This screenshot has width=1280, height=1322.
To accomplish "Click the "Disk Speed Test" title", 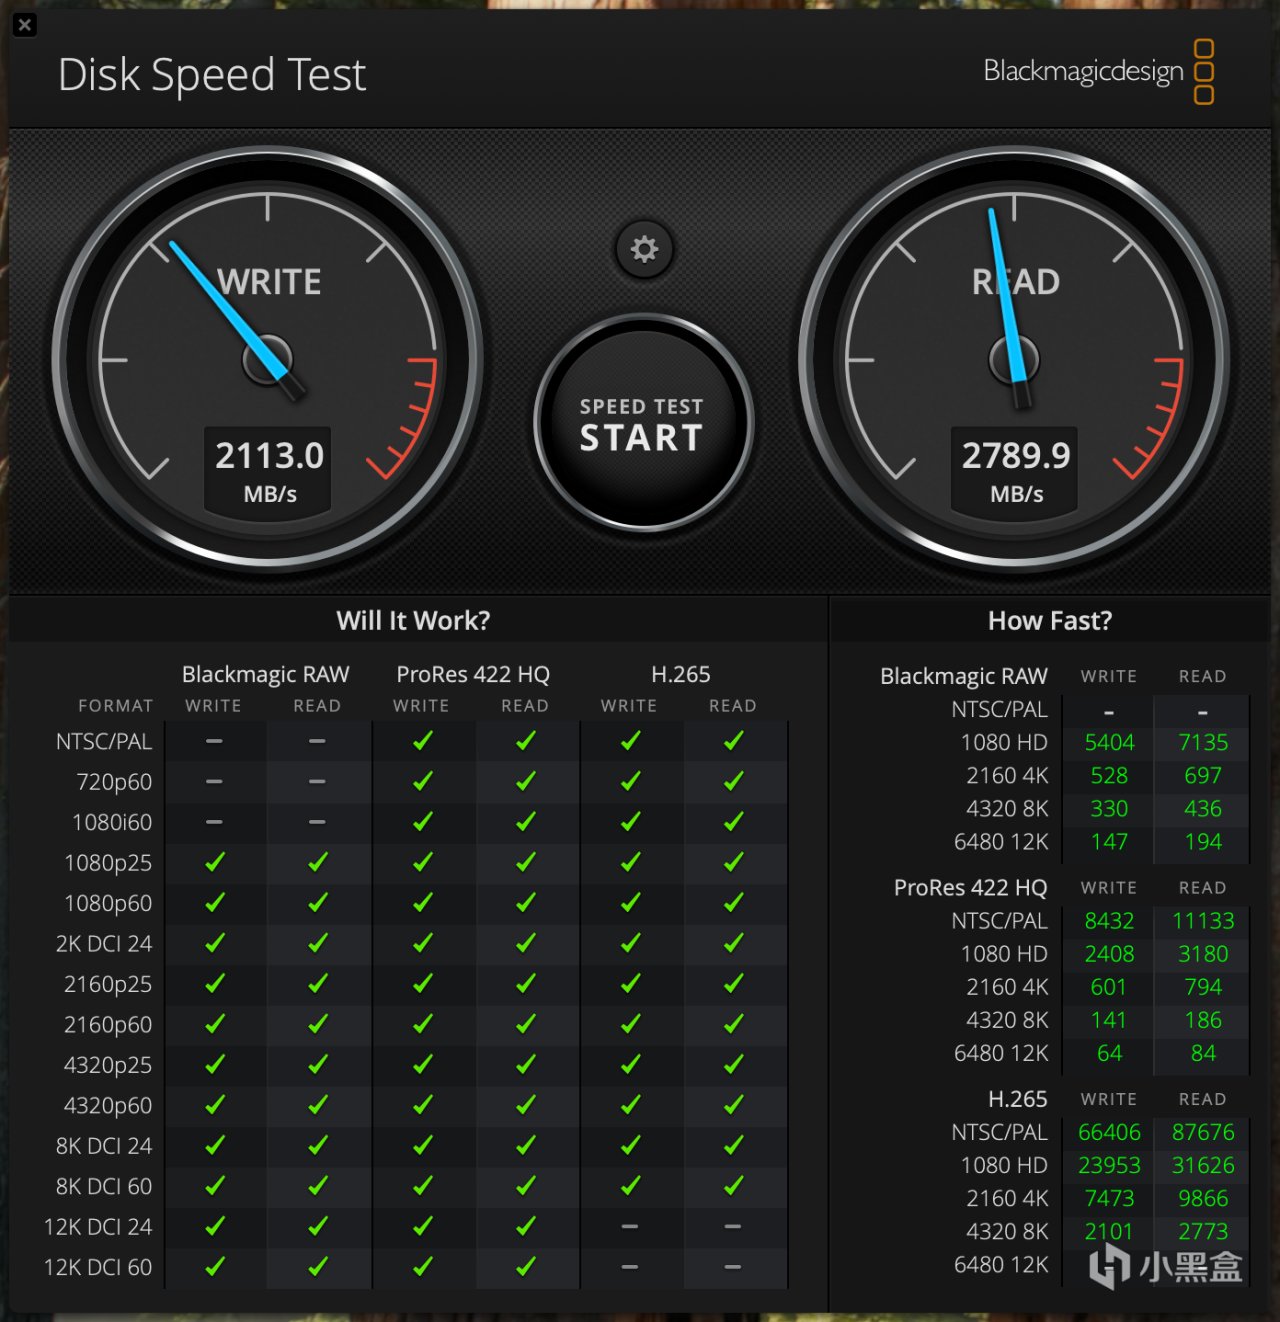I will (x=212, y=75).
